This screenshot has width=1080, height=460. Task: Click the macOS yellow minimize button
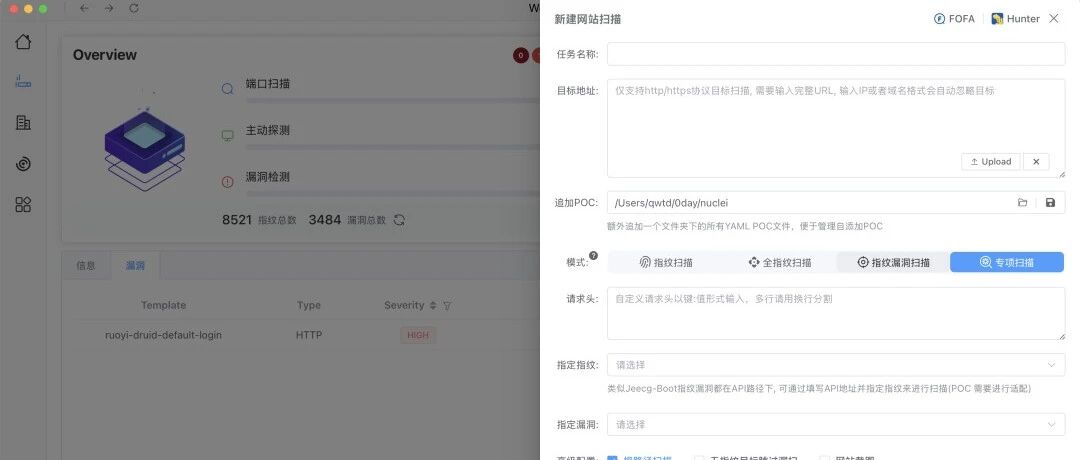click(28, 8)
